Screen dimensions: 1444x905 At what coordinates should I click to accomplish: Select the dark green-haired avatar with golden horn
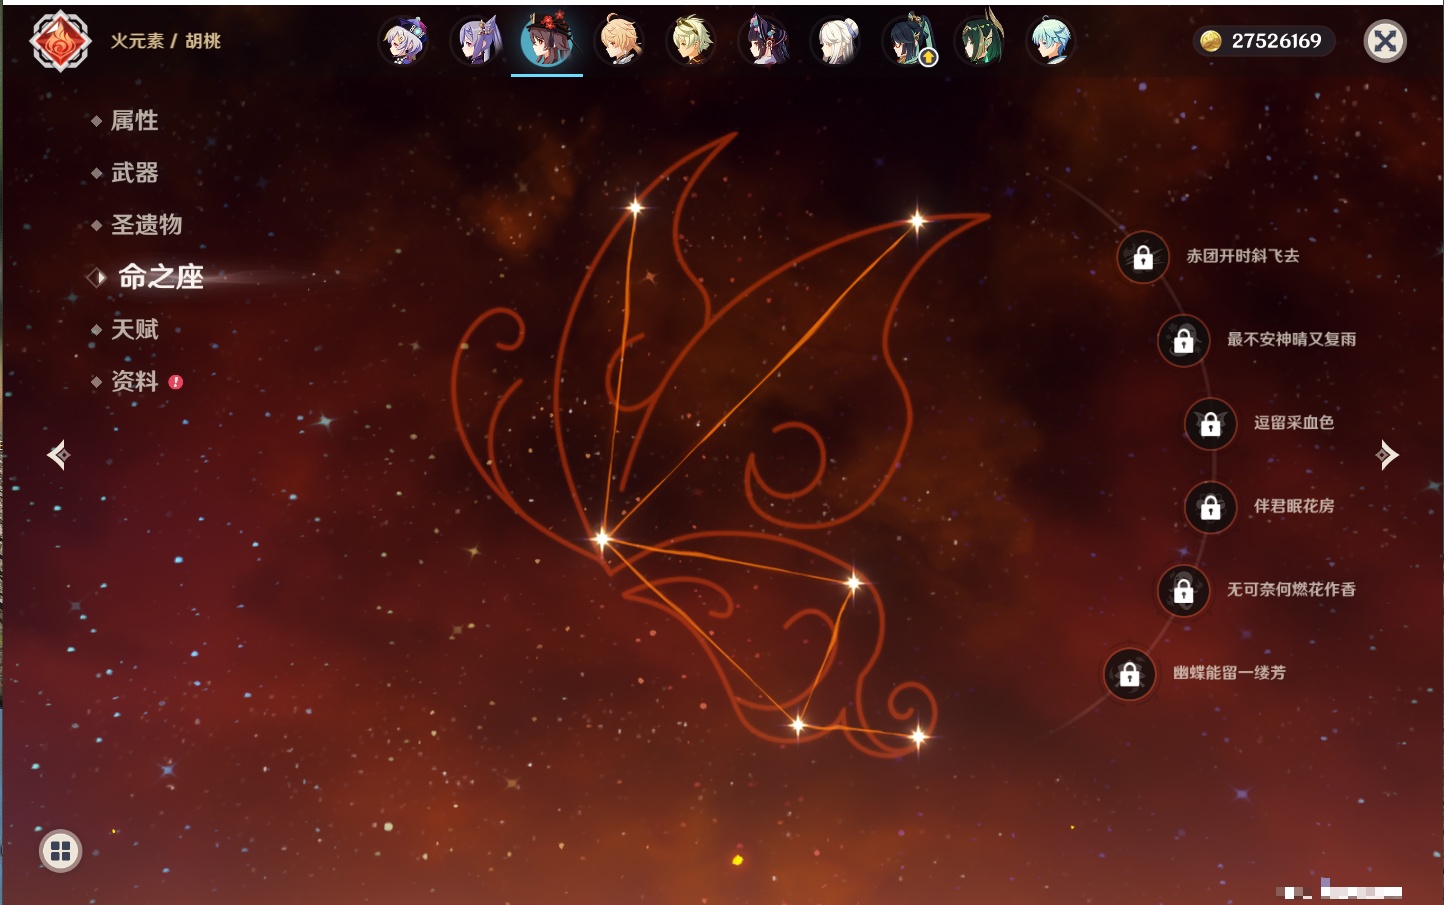pos(980,40)
